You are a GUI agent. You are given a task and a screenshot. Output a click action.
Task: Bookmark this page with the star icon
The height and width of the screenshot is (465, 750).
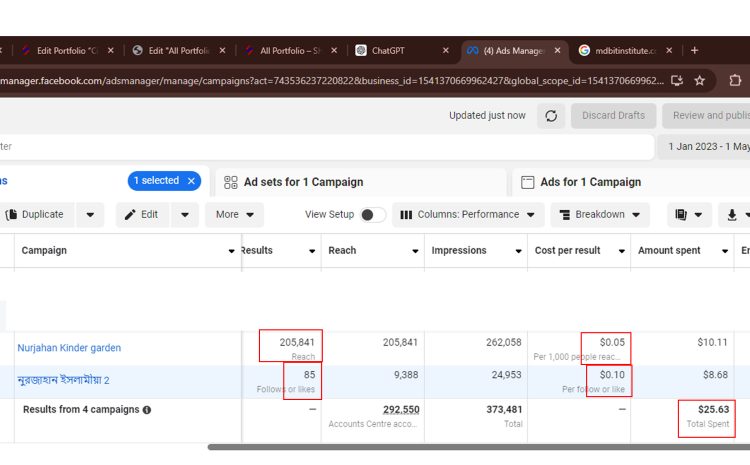(x=700, y=80)
